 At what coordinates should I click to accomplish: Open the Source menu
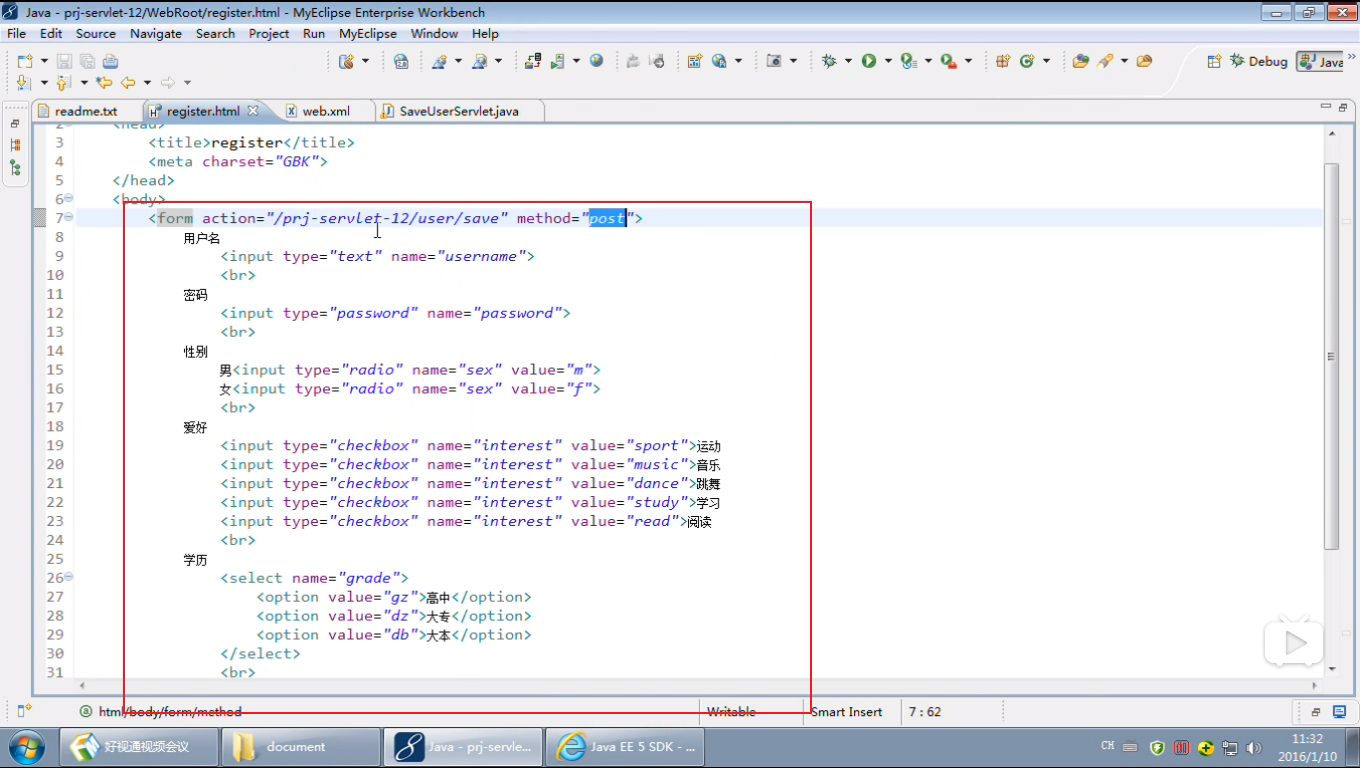click(96, 33)
